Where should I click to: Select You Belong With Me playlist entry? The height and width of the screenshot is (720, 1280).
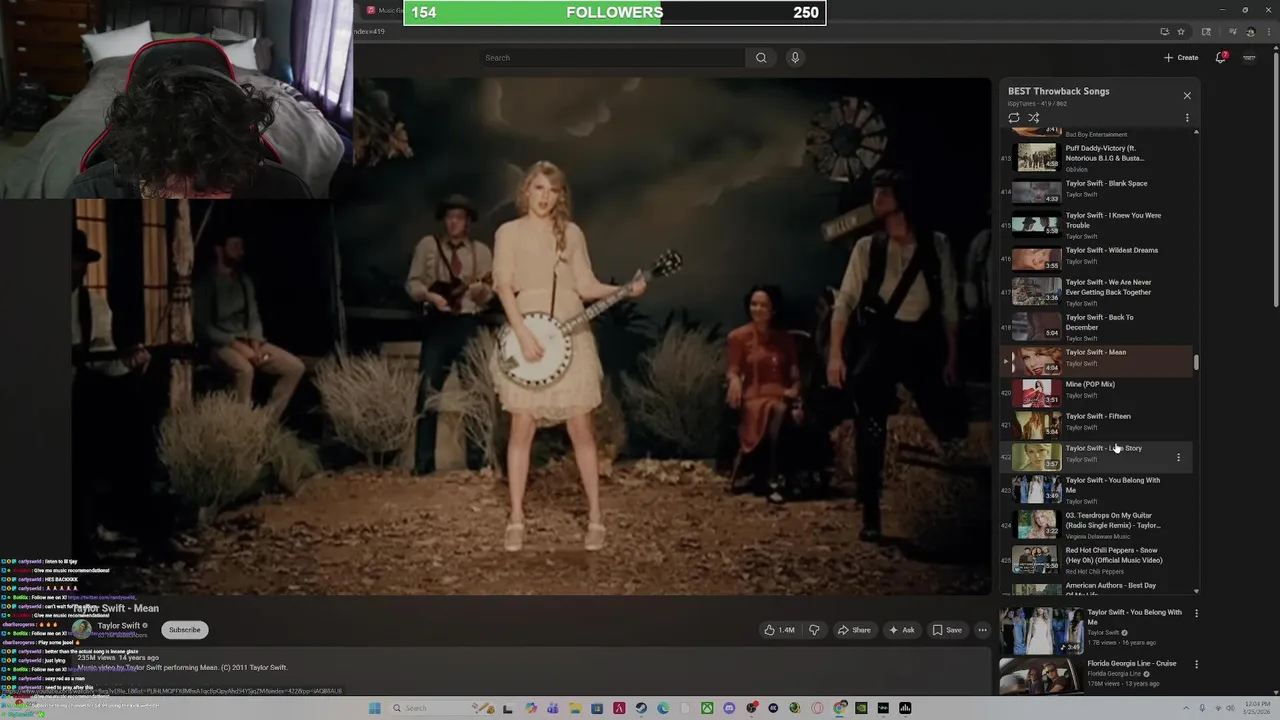(1097, 489)
